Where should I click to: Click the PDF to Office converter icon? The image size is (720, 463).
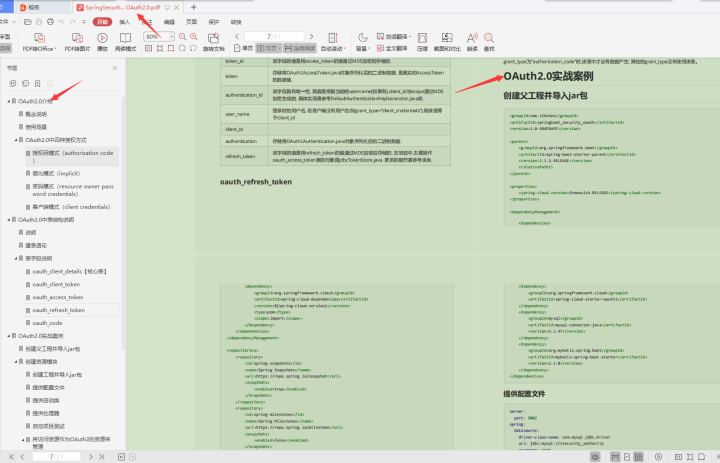point(39,39)
